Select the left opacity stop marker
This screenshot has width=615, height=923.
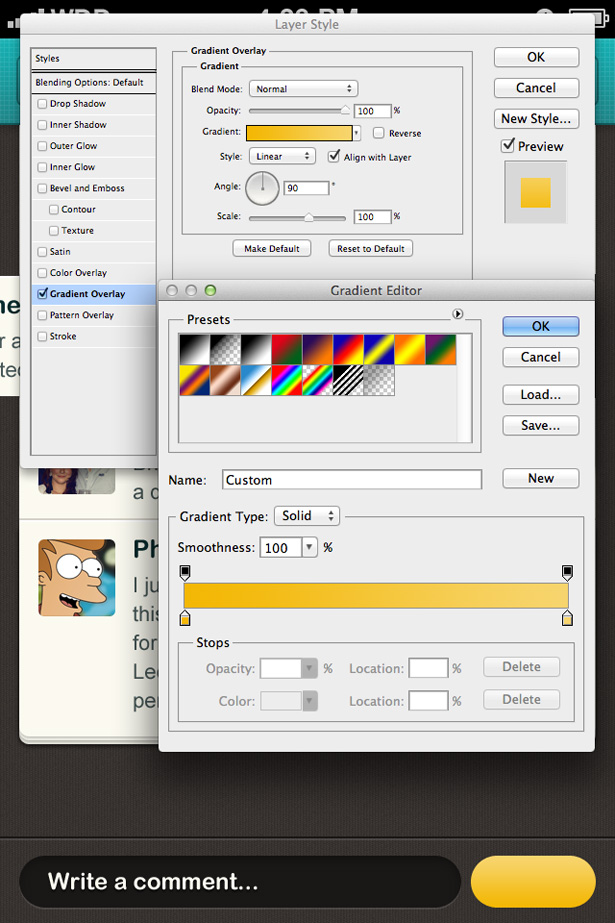185,573
